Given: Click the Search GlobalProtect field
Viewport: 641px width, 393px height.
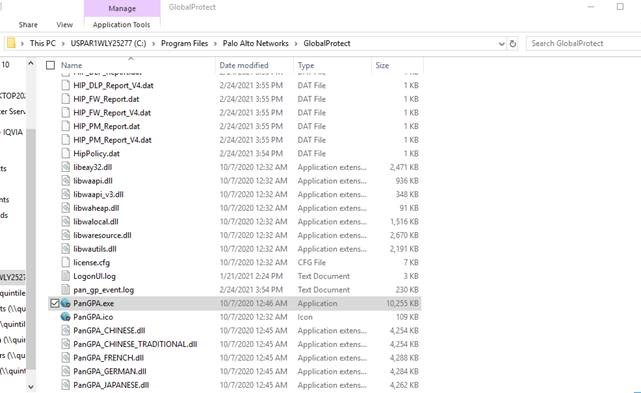Looking at the screenshot, I should pos(583,43).
